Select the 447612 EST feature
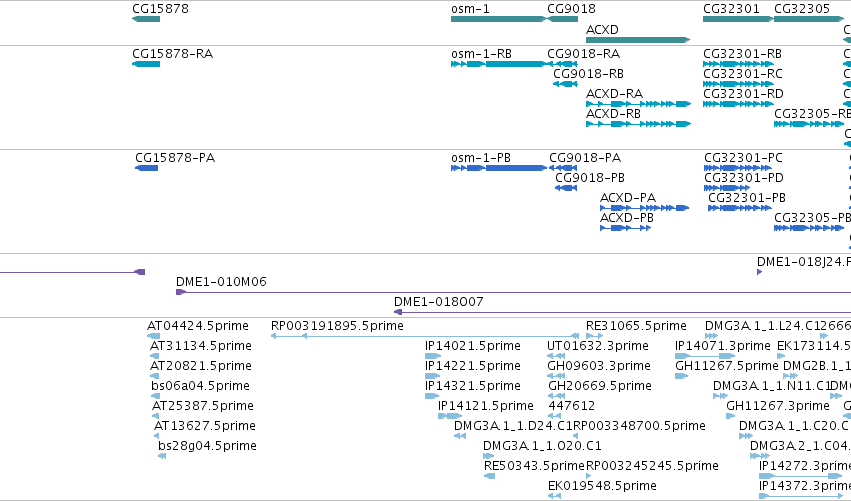 coord(555,416)
